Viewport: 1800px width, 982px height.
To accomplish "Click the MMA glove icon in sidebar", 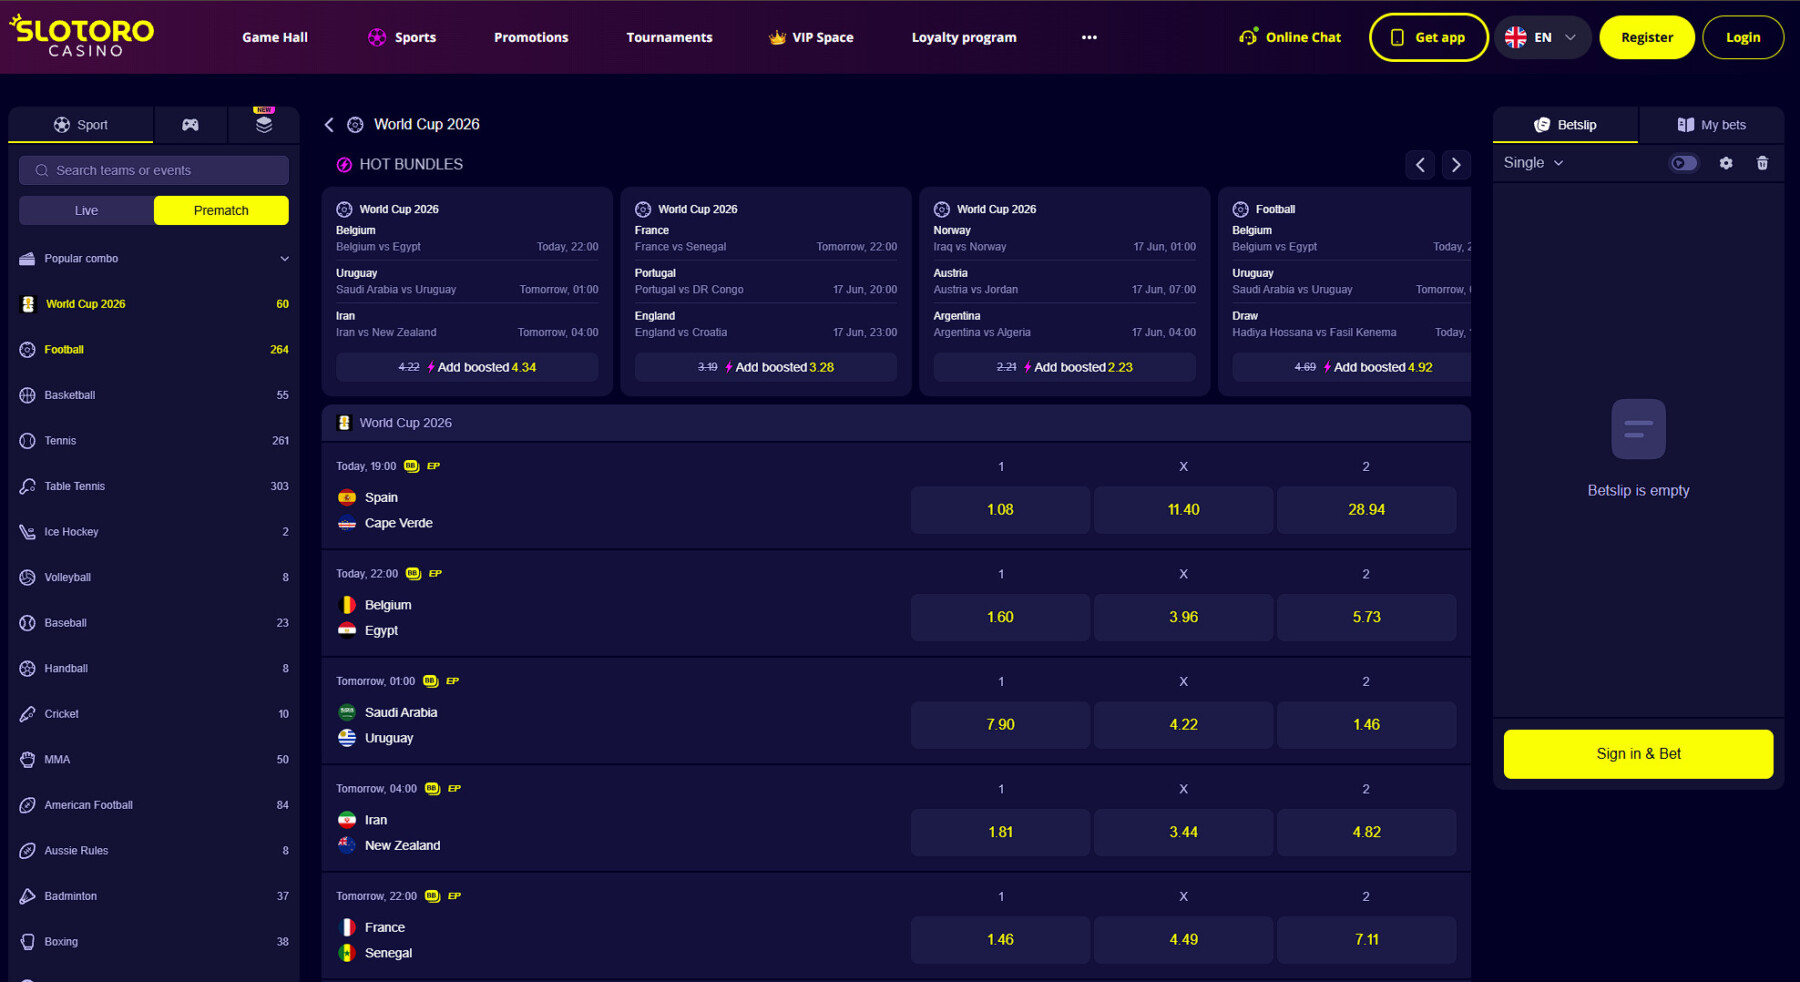I will (x=28, y=760).
